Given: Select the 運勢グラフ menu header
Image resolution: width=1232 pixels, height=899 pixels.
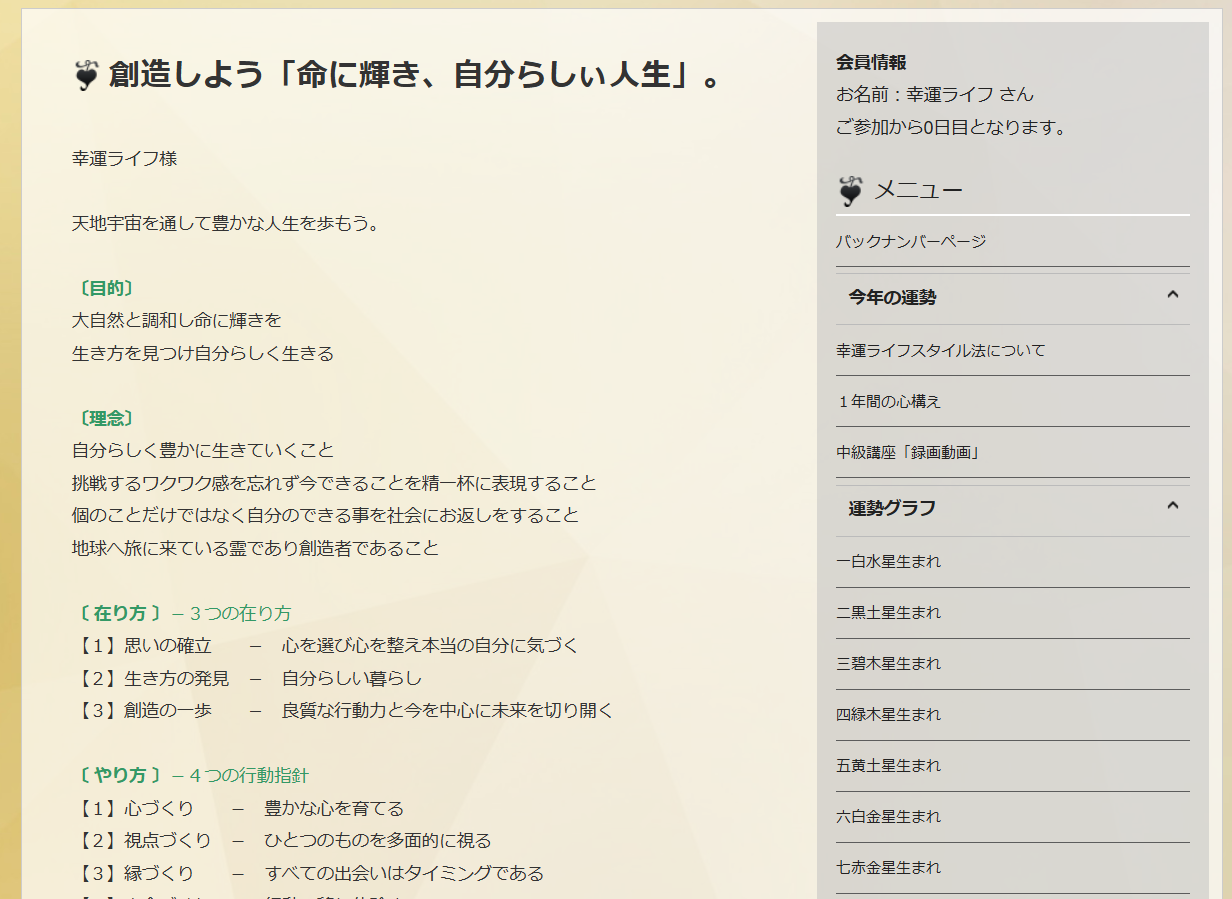Looking at the screenshot, I should pos(892,508).
